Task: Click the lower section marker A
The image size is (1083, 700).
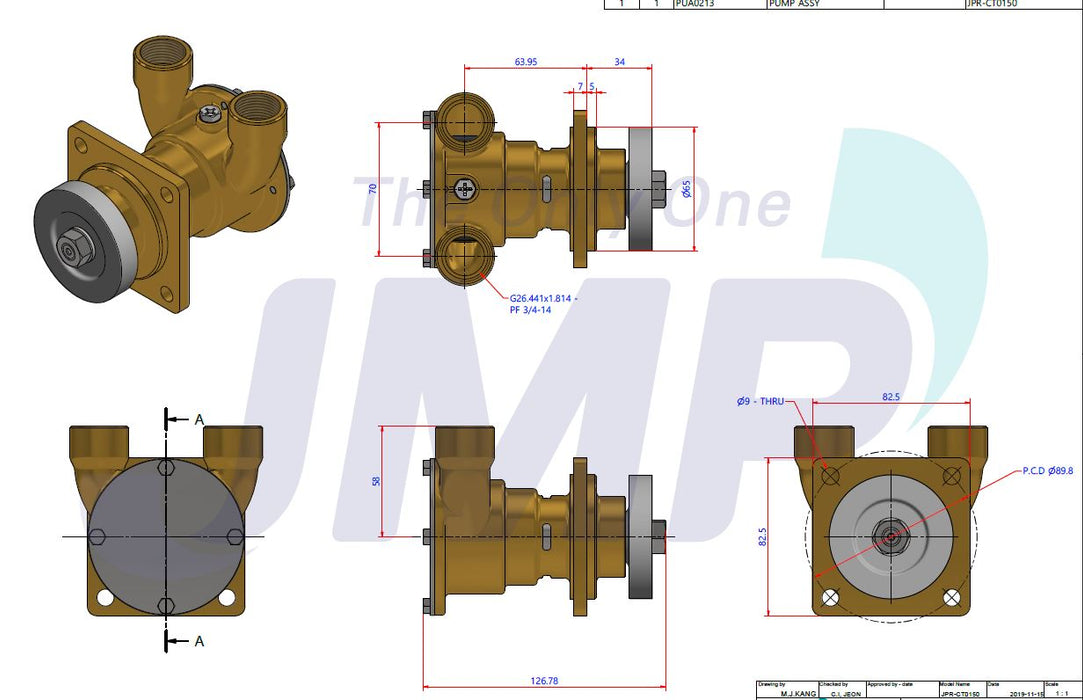Action: (199, 641)
